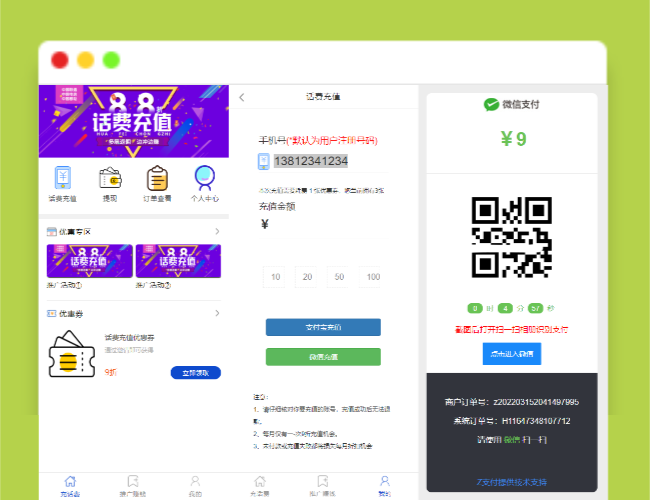Select bookmark tab in middle bottom bar
The width and height of the screenshot is (650, 500).
click(323, 486)
